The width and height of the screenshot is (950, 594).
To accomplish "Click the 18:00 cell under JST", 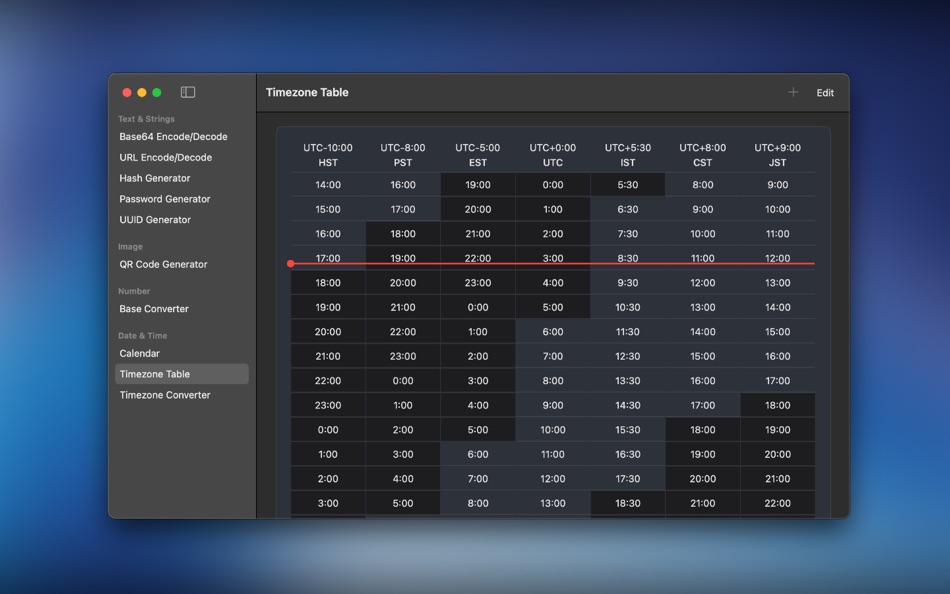I will tap(778, 405).
